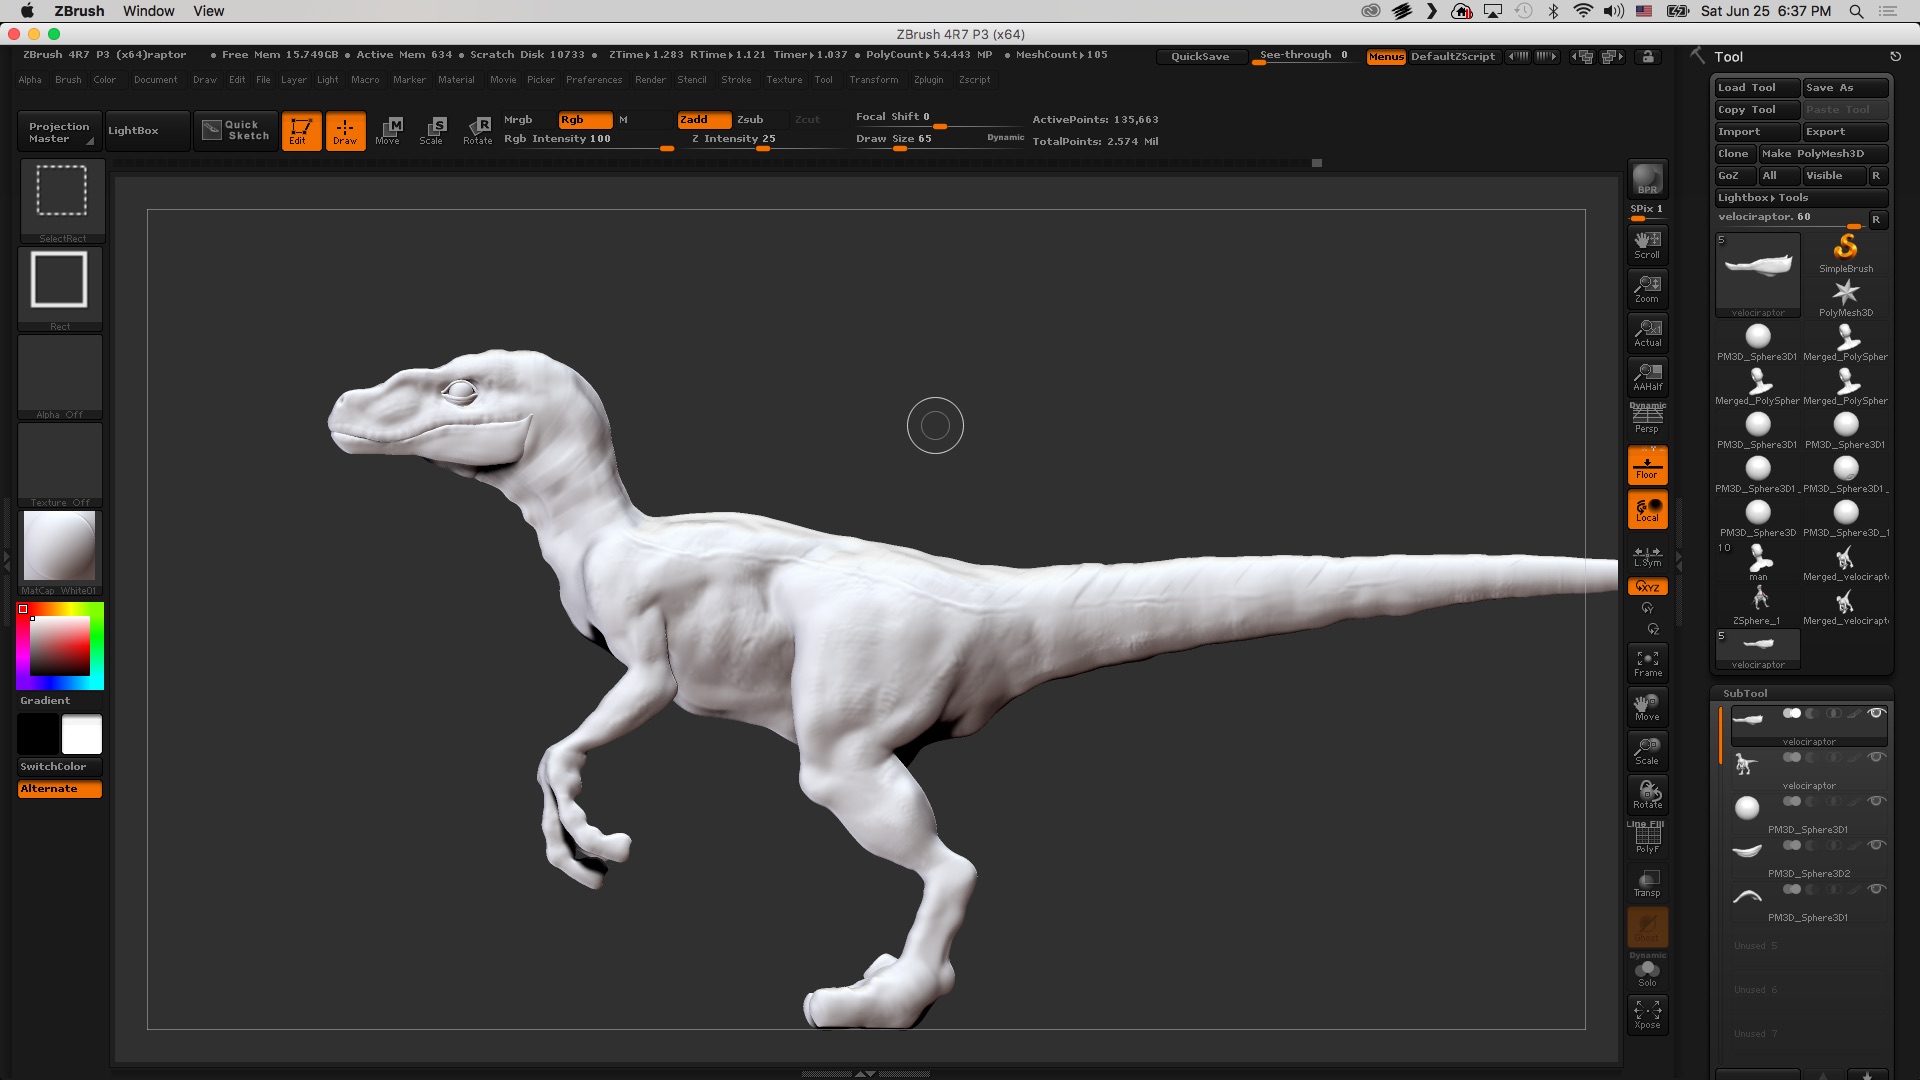Click the Scale view icon in right shelf
This screenshot has width=1920, height=1080.
coord(1647,751)
